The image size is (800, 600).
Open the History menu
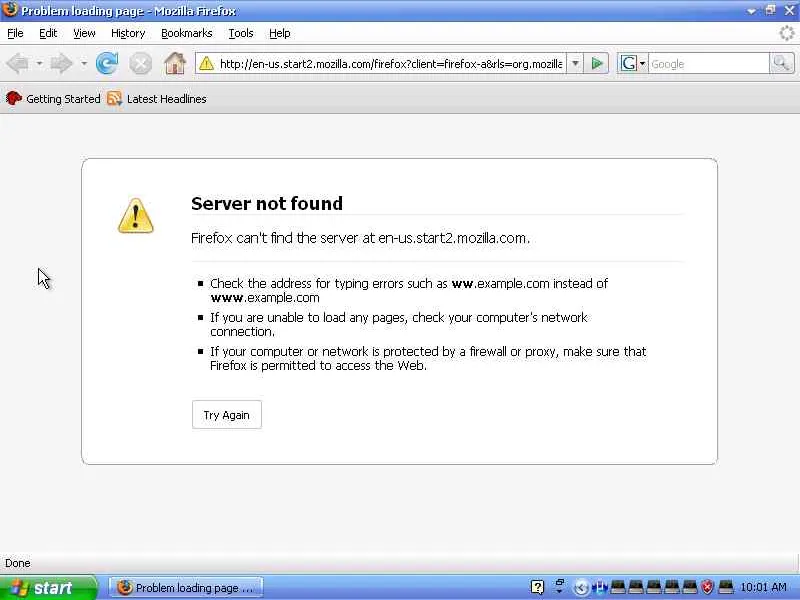(128, 33)
